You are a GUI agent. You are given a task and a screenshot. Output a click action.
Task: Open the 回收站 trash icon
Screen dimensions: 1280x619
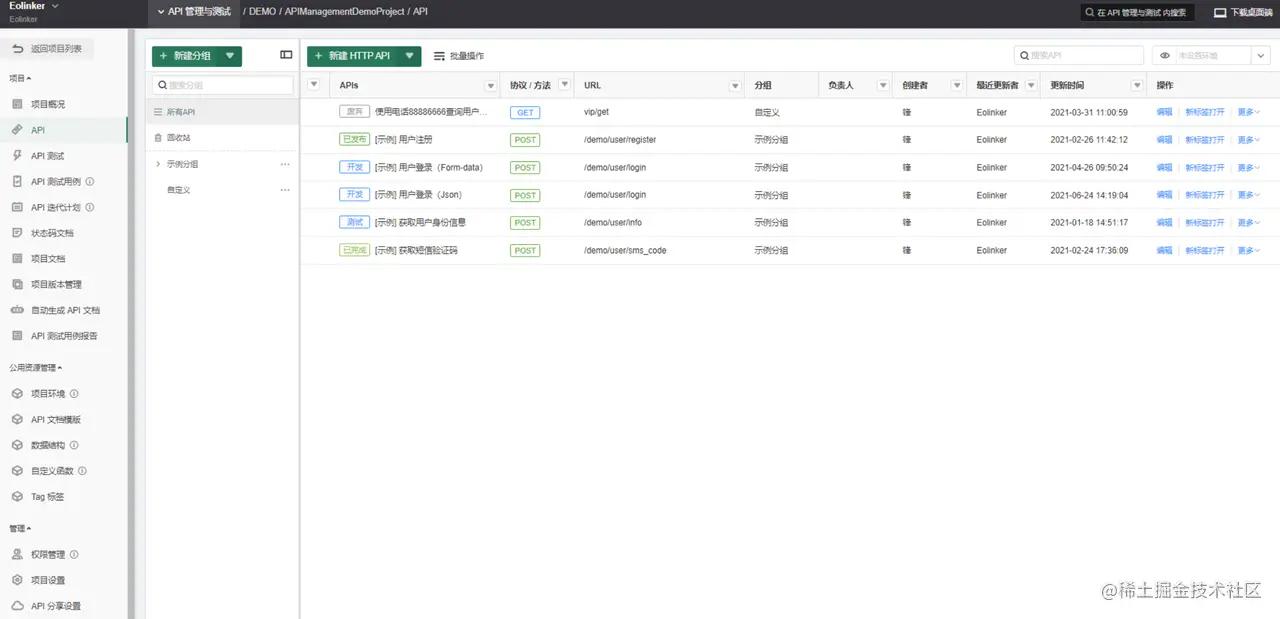[x=158, y=138]
